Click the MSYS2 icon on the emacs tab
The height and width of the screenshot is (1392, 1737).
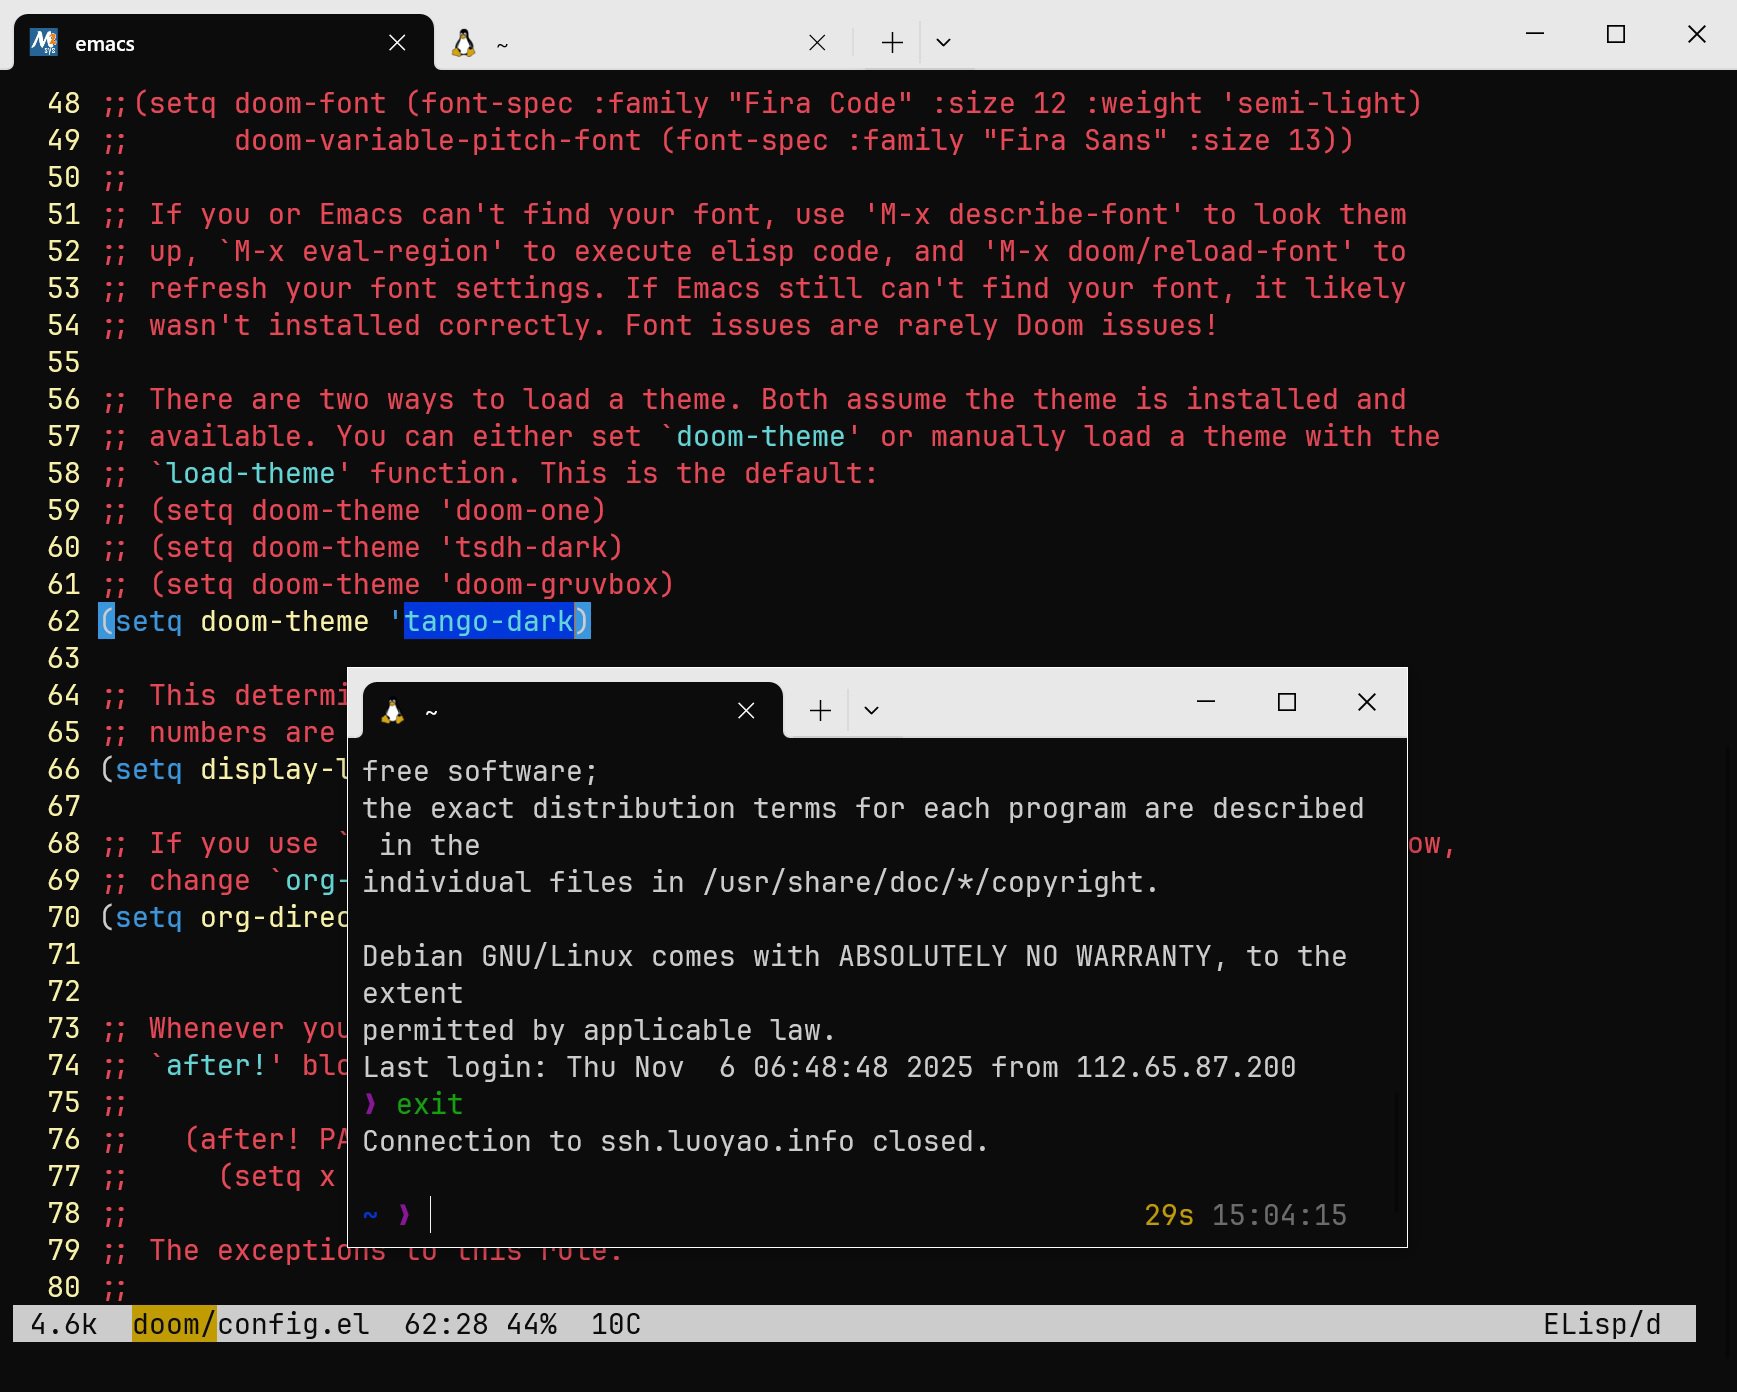(x=45, y=42)
